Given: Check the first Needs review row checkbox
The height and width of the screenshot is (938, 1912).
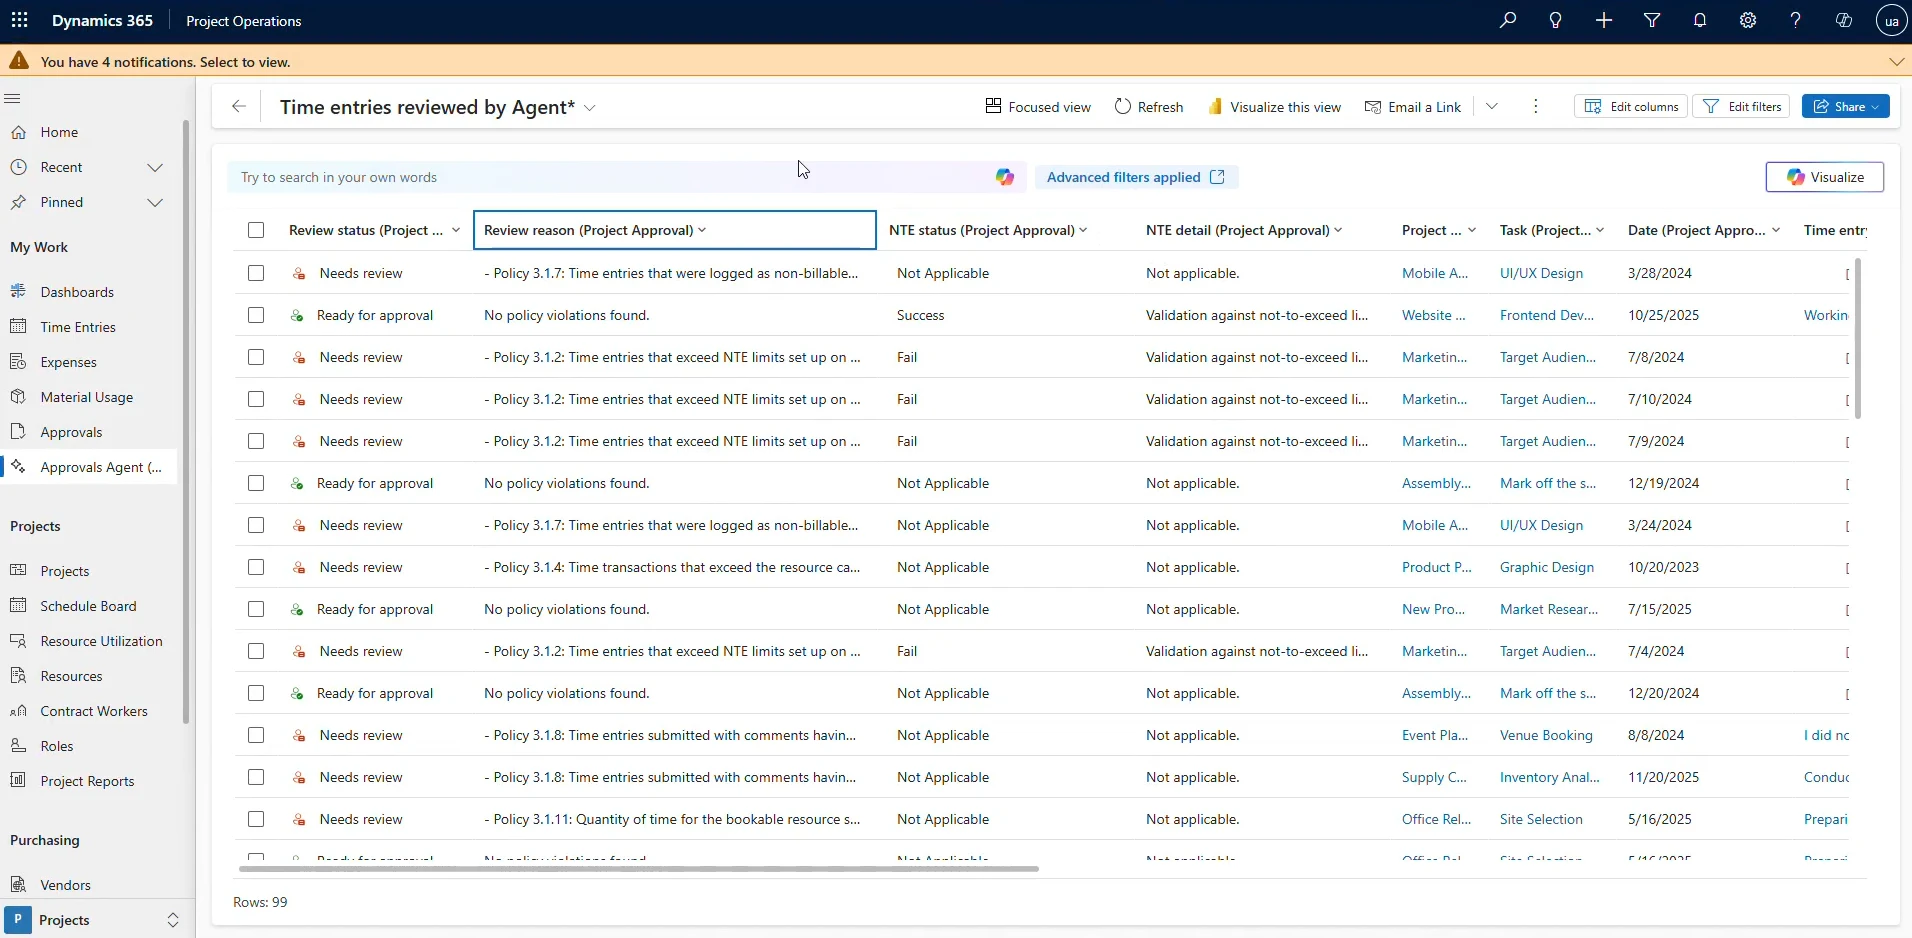Looking at the screenshot, I should click(256, 273).
